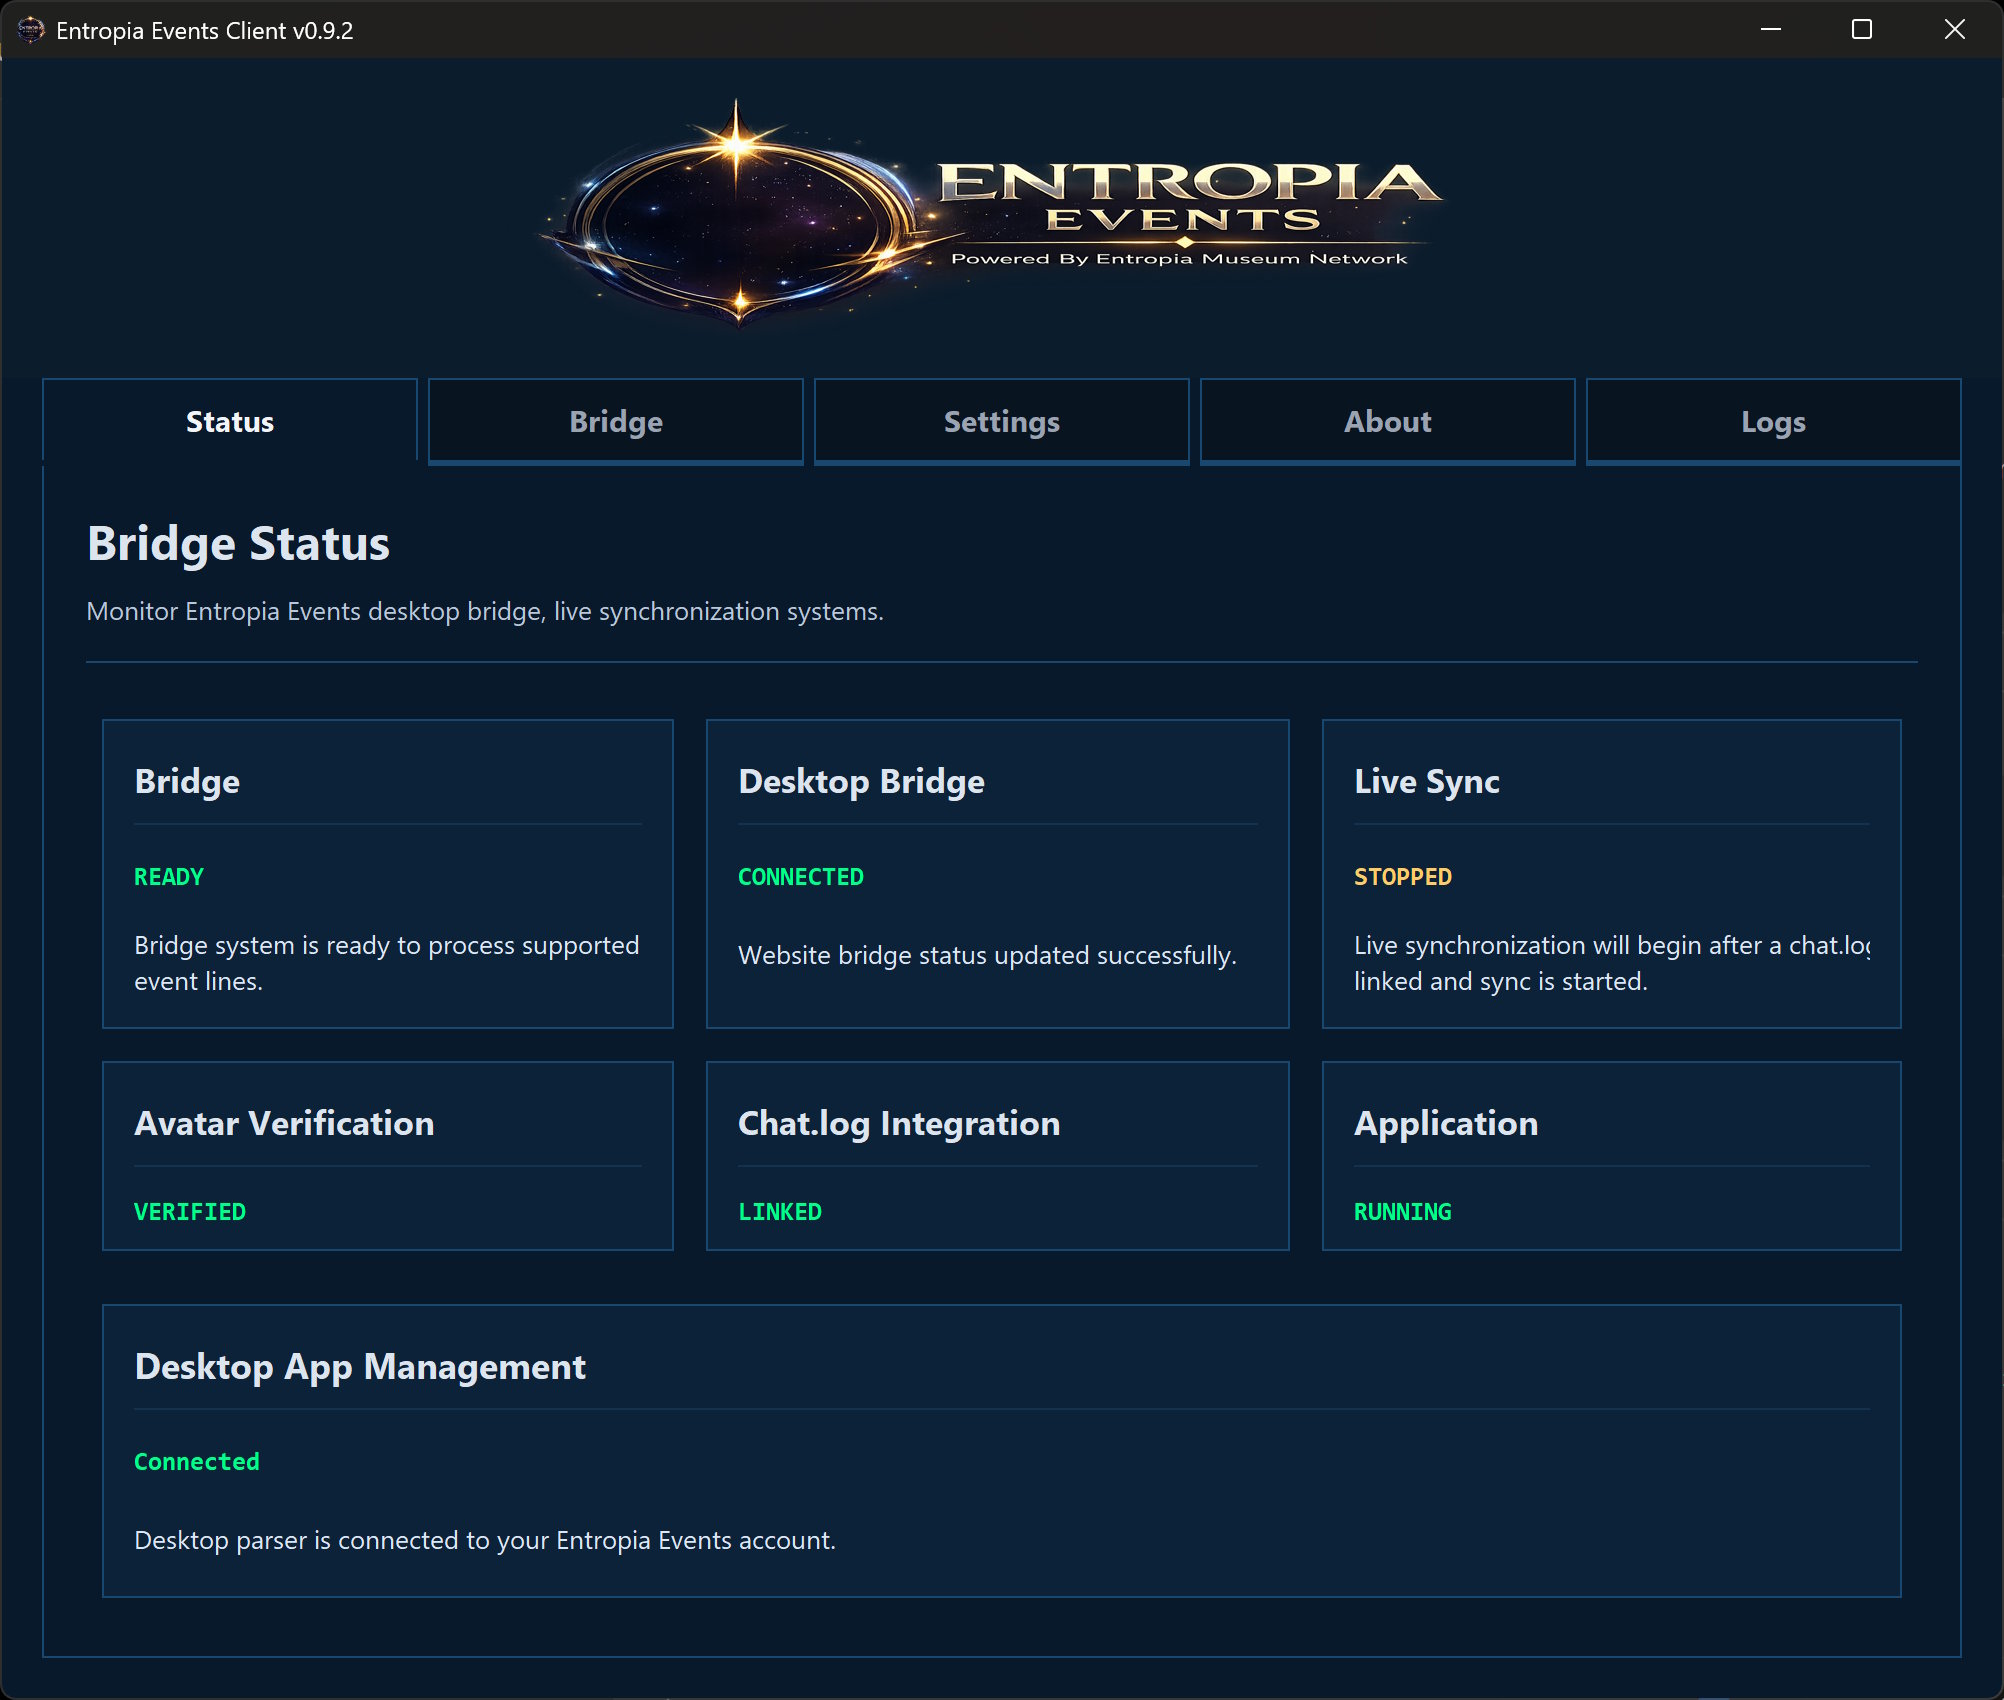Click the 'Chat.log Integration' card title
The width and height of the screenshot is (2004, 1700).
click(899, 1123)
